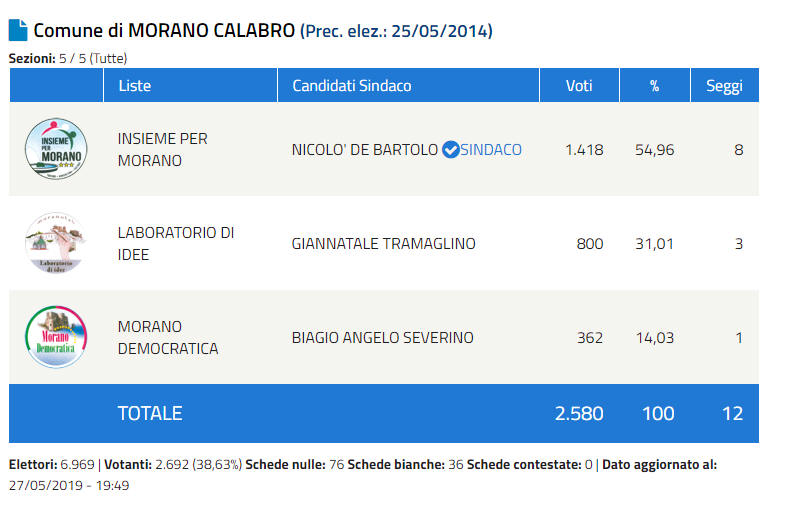Click the TOTALE row label

150,413
